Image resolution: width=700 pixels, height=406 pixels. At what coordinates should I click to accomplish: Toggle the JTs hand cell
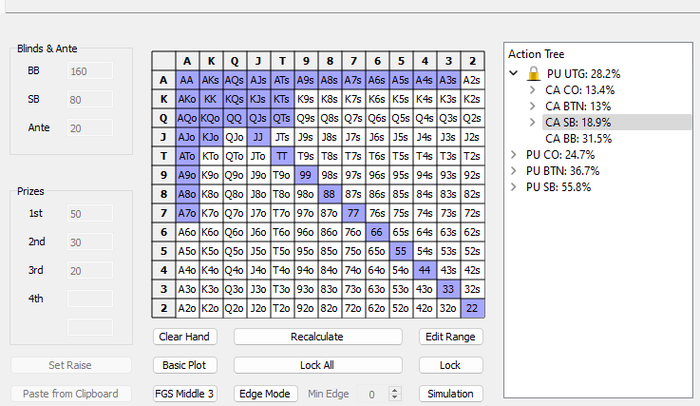[282, 137]
